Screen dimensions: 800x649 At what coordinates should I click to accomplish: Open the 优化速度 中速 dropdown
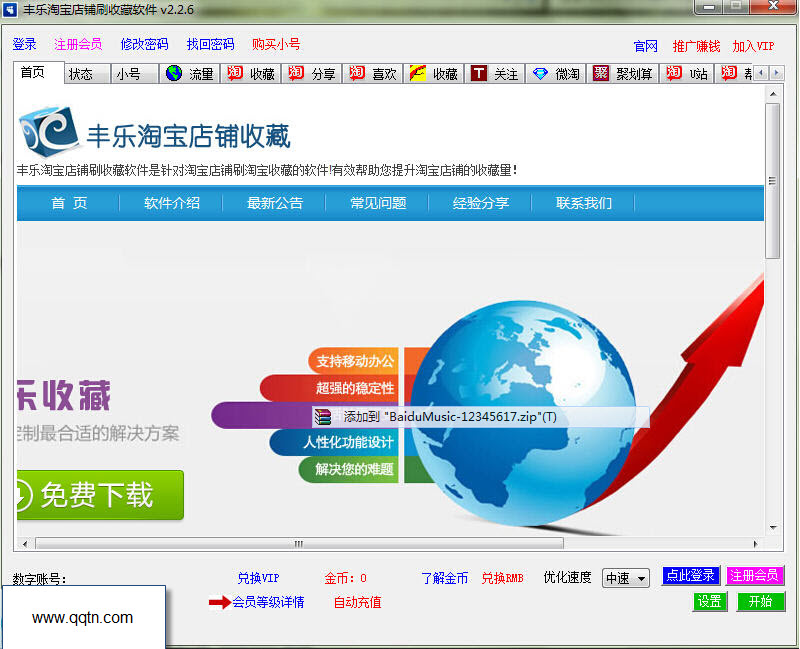coord(626,578)
